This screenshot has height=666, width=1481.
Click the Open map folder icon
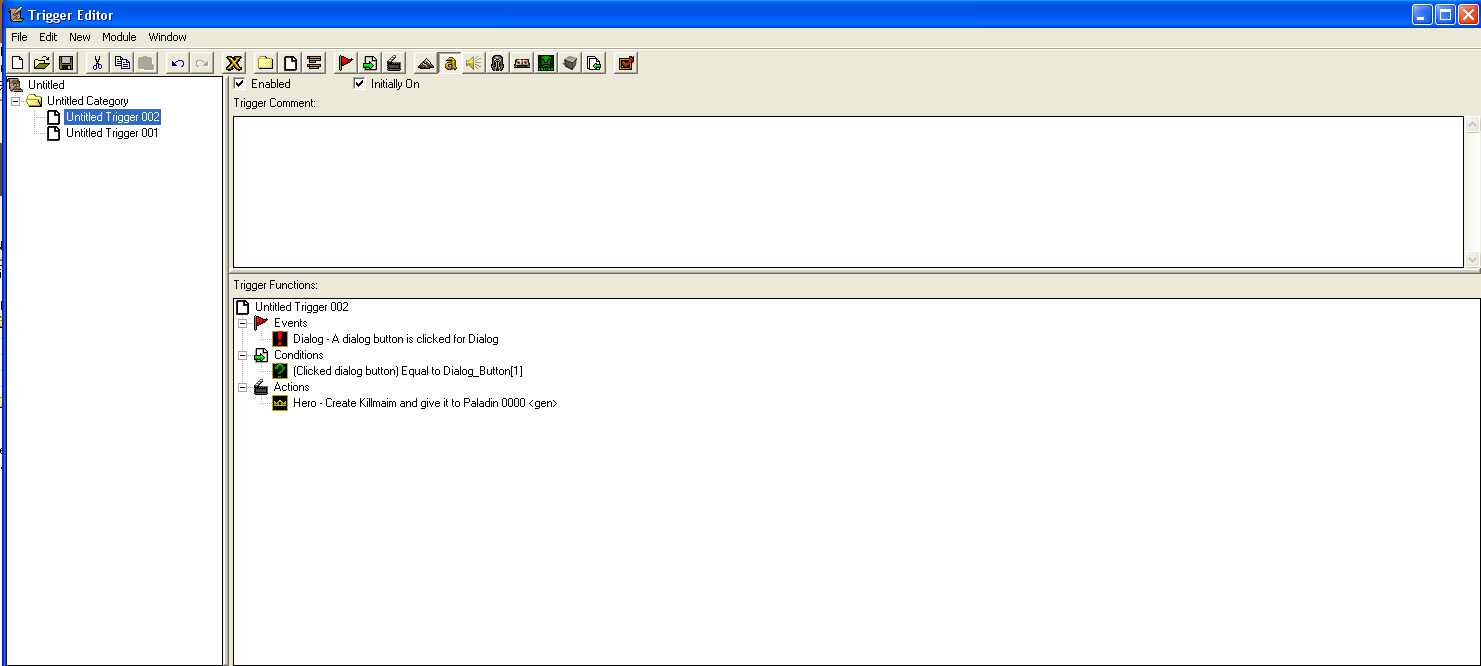41,63
